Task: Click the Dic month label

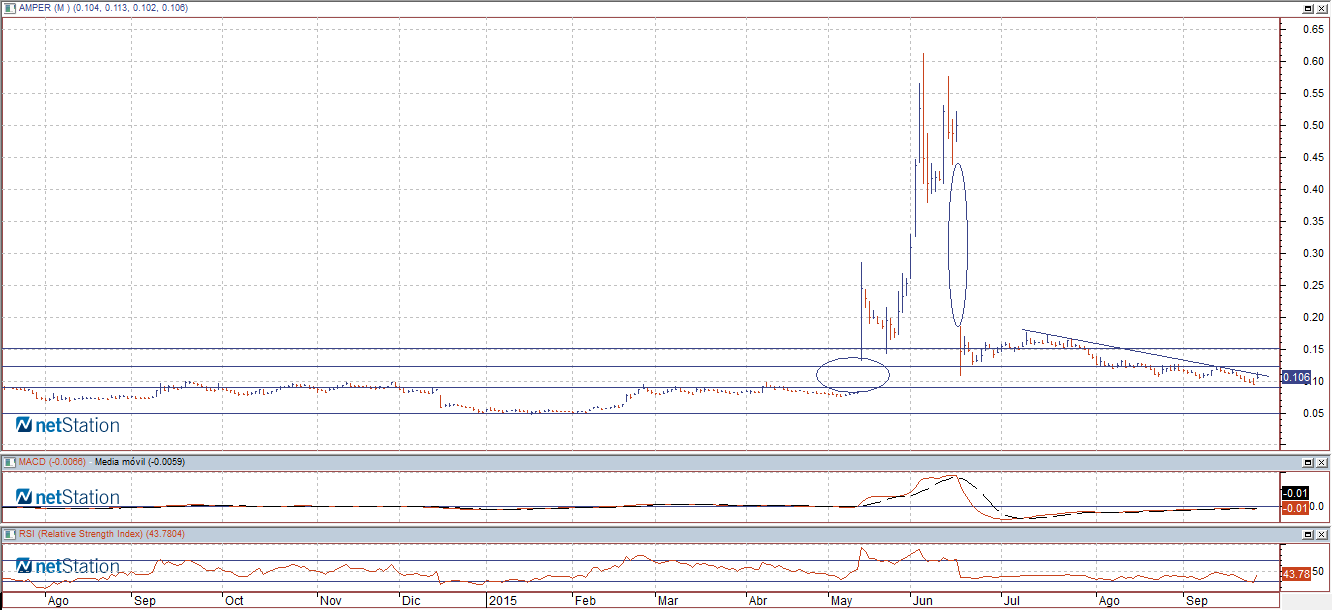Action: click(x=411, y=602)
